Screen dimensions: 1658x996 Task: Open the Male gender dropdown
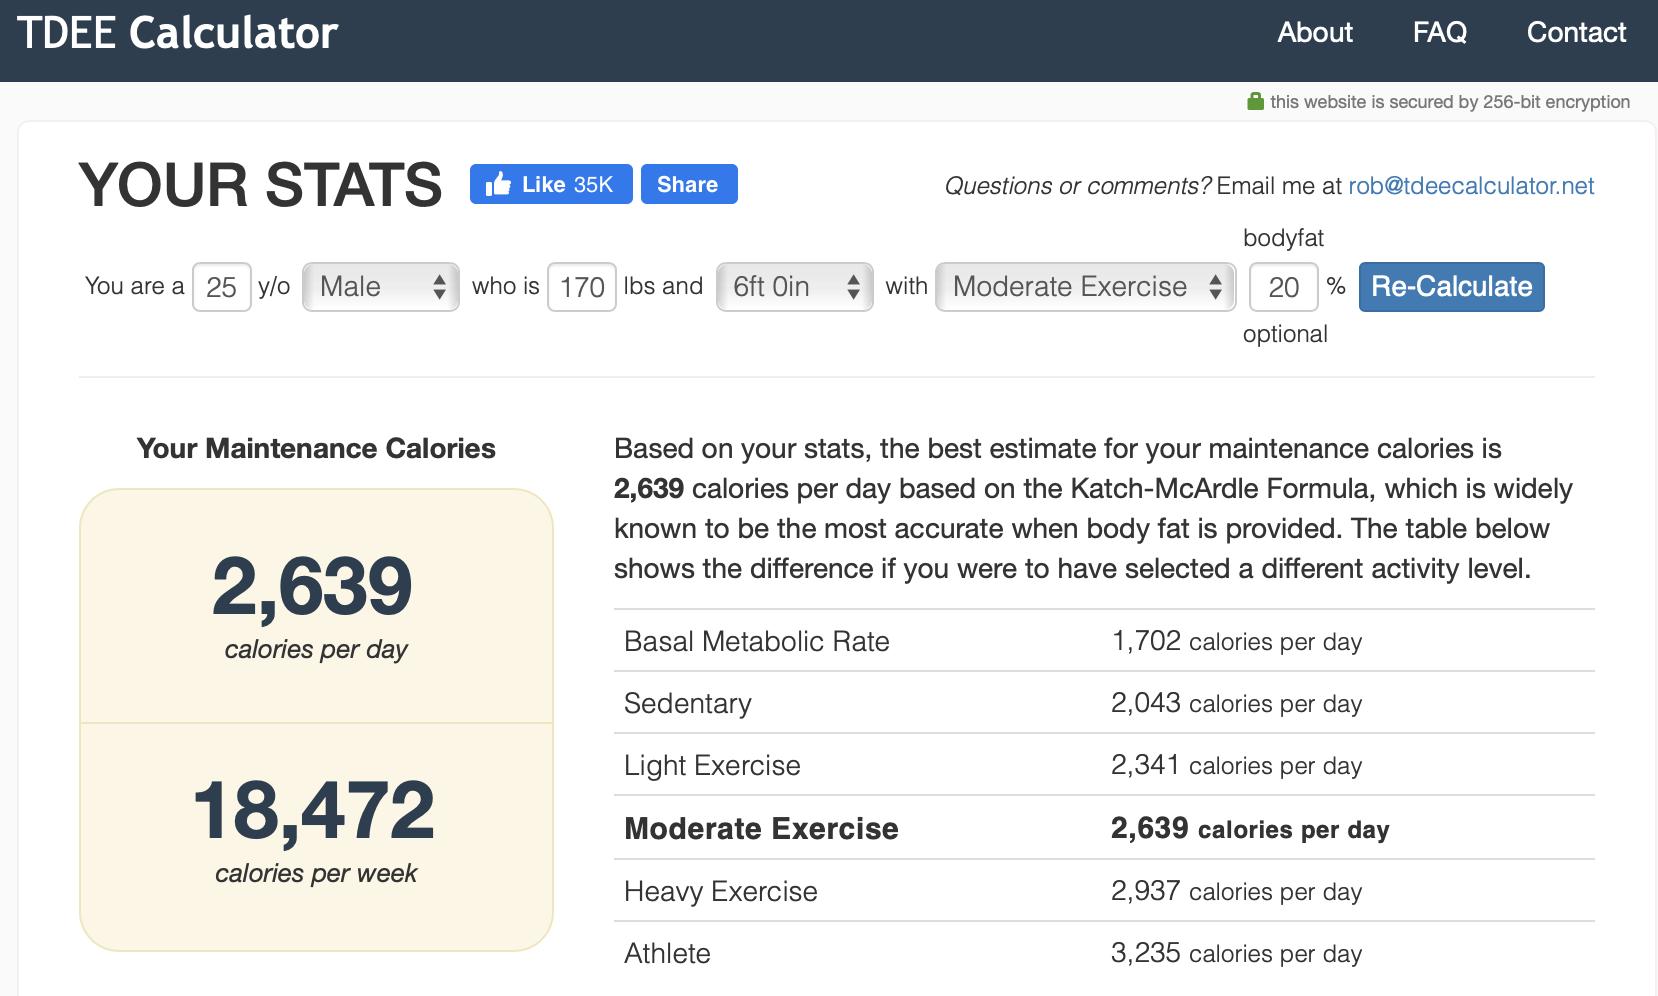tap(381, 287)
